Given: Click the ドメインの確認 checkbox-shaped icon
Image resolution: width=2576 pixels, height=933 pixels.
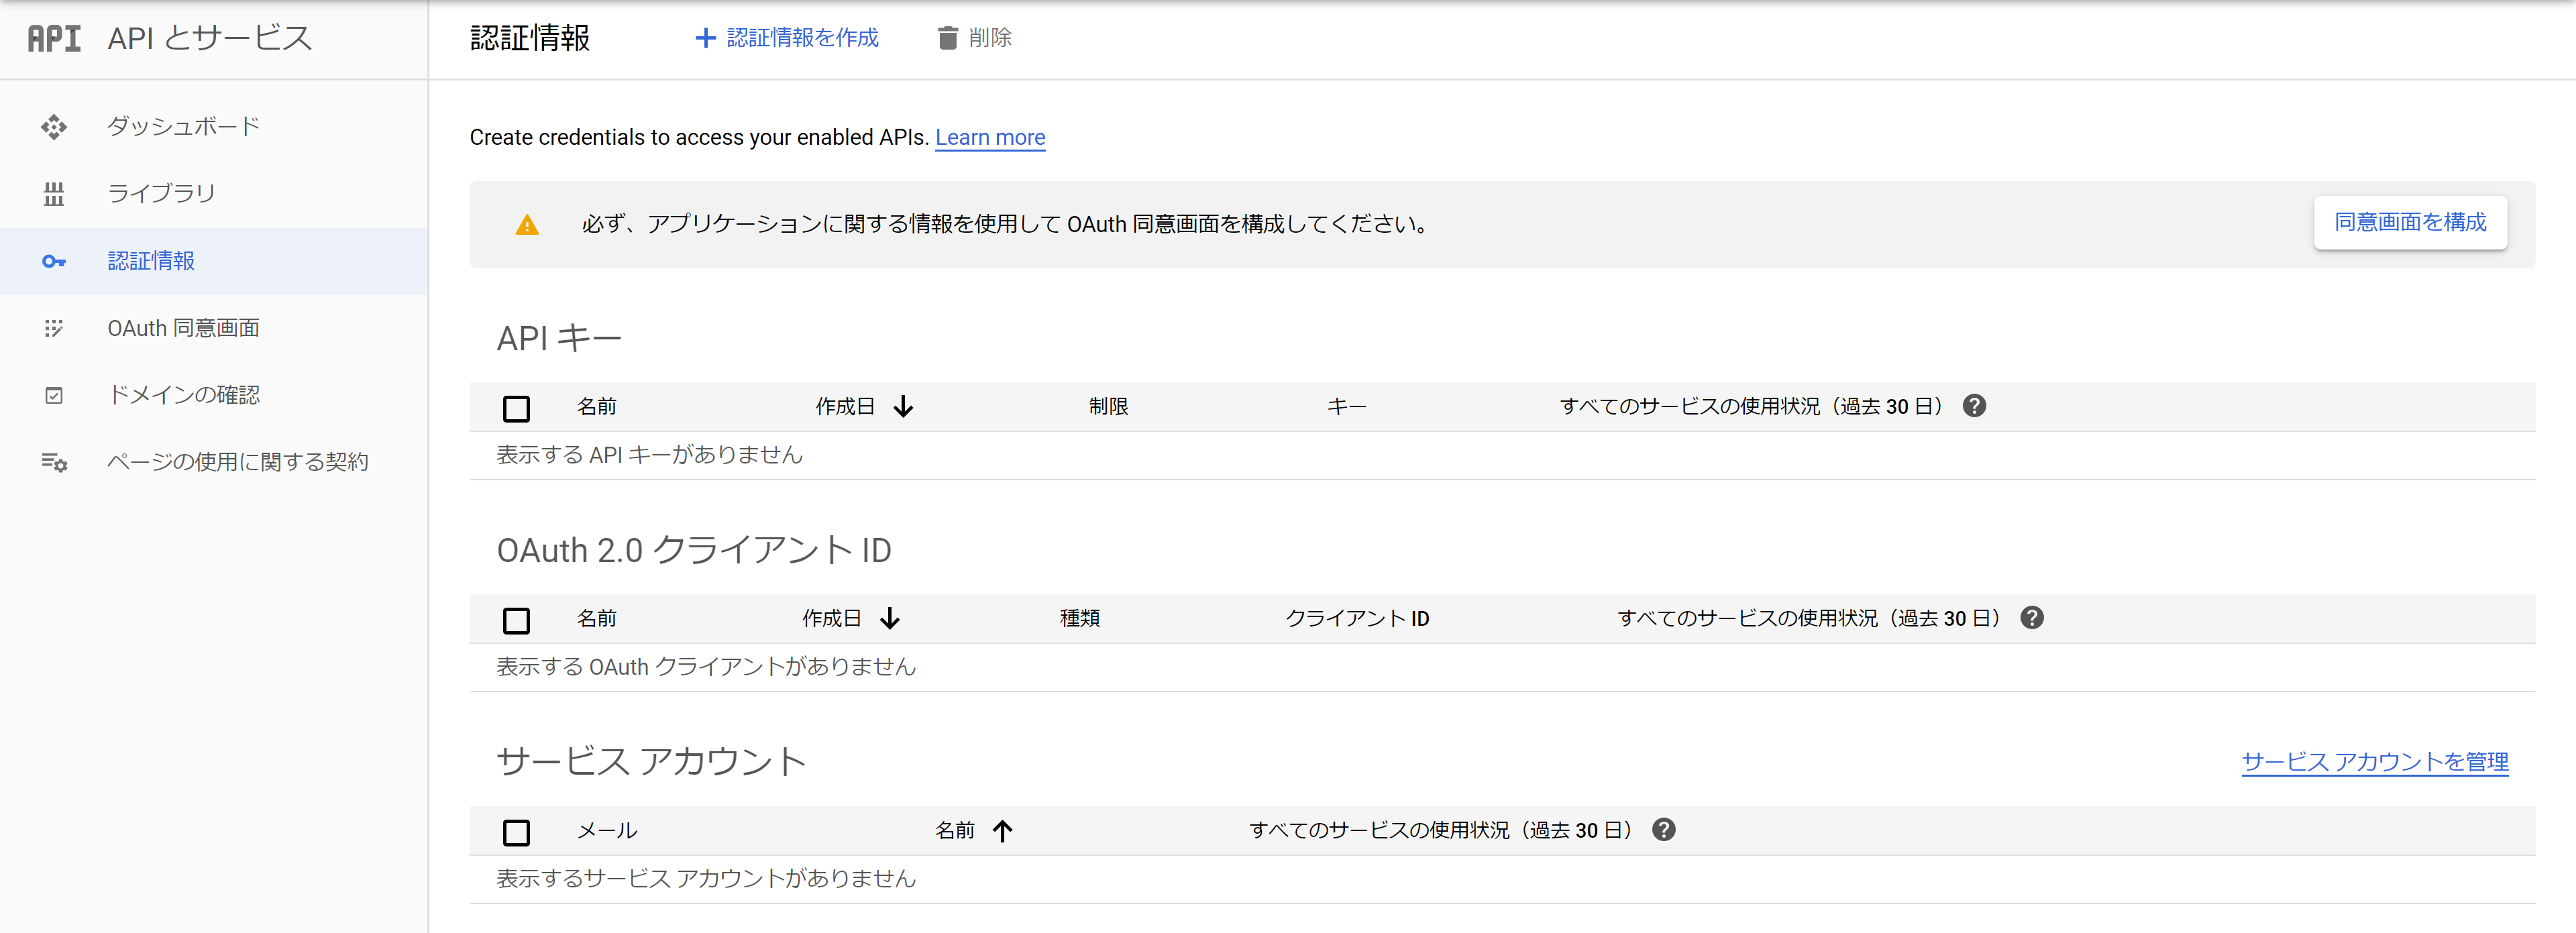Looking at the screenshot, I should [54, 395].
